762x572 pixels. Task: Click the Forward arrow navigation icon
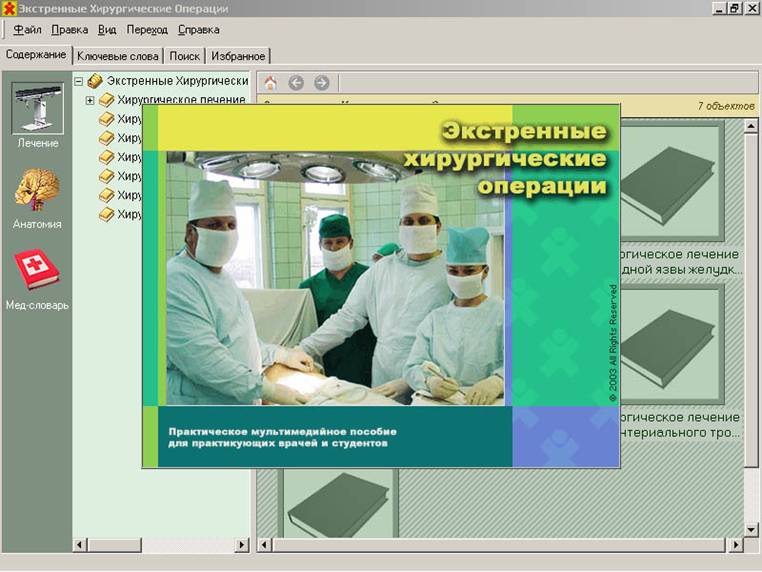pyautogui.click(x=321, y=83)
